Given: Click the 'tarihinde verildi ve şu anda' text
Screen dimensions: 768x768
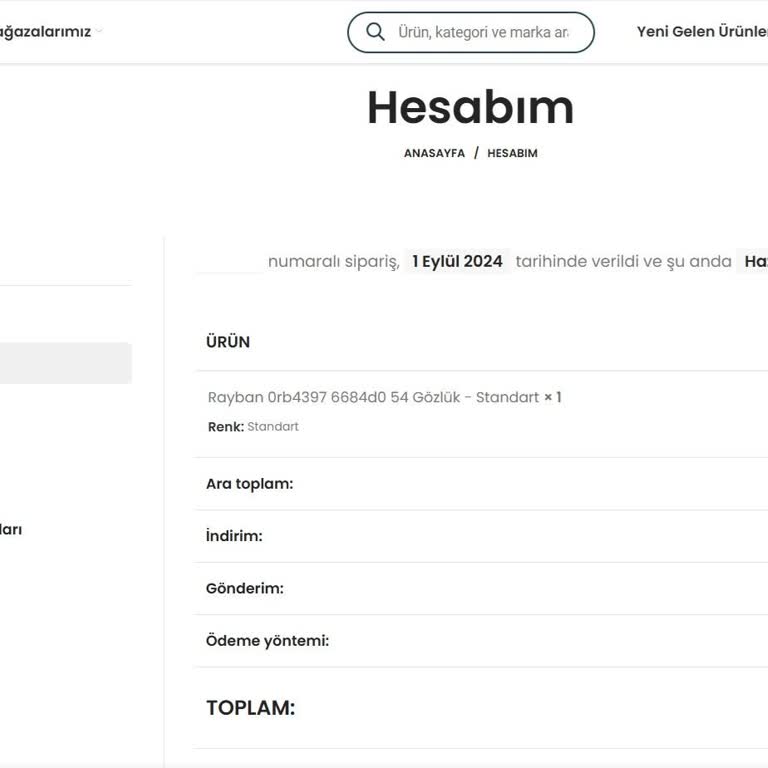Looking at the screenshot, I should pos(624,262).
